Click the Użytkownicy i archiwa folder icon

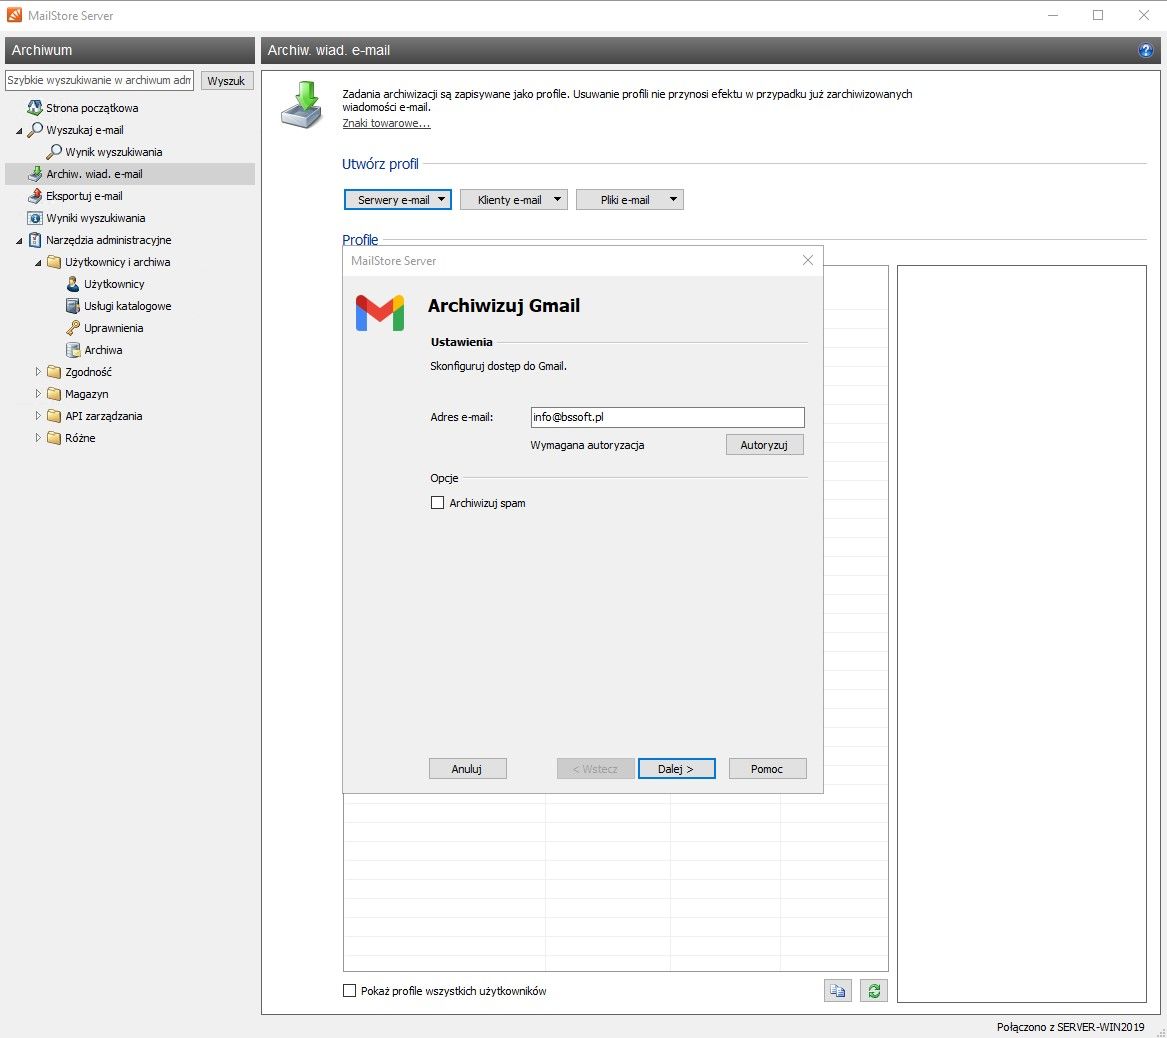[x=54, y=262]
